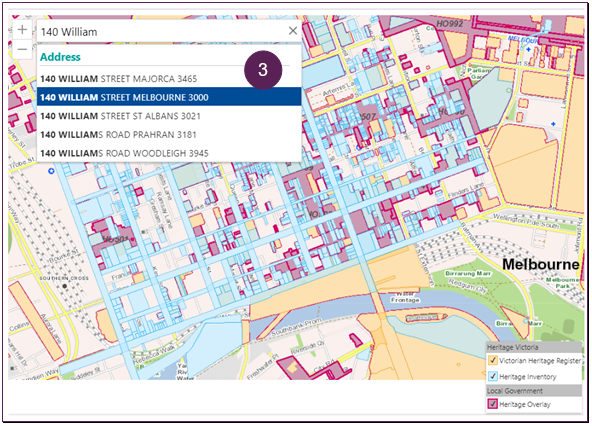The height and width of the screenshot is (426, 592).
Task: Click the Birrarung Marr park label
Action: click(468, 273)
